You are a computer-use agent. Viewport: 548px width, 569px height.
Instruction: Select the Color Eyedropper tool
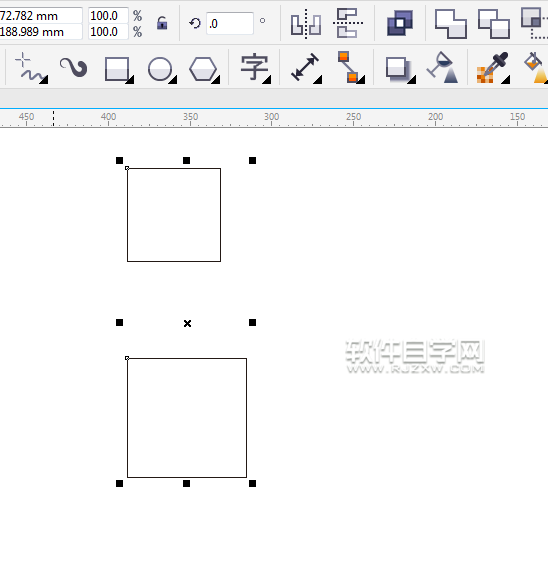(x=493, y=68)
